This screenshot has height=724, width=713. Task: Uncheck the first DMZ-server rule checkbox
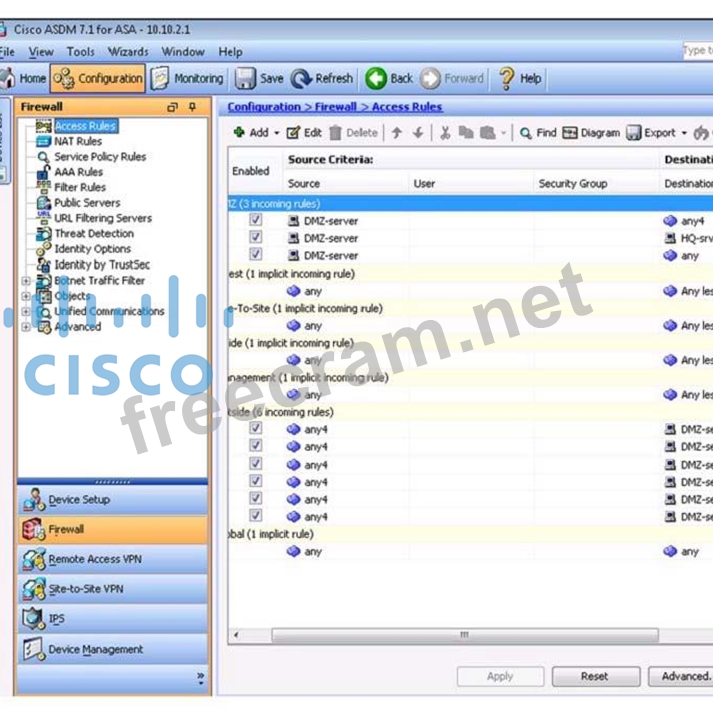pyautogui.click(x=256, y=220)
